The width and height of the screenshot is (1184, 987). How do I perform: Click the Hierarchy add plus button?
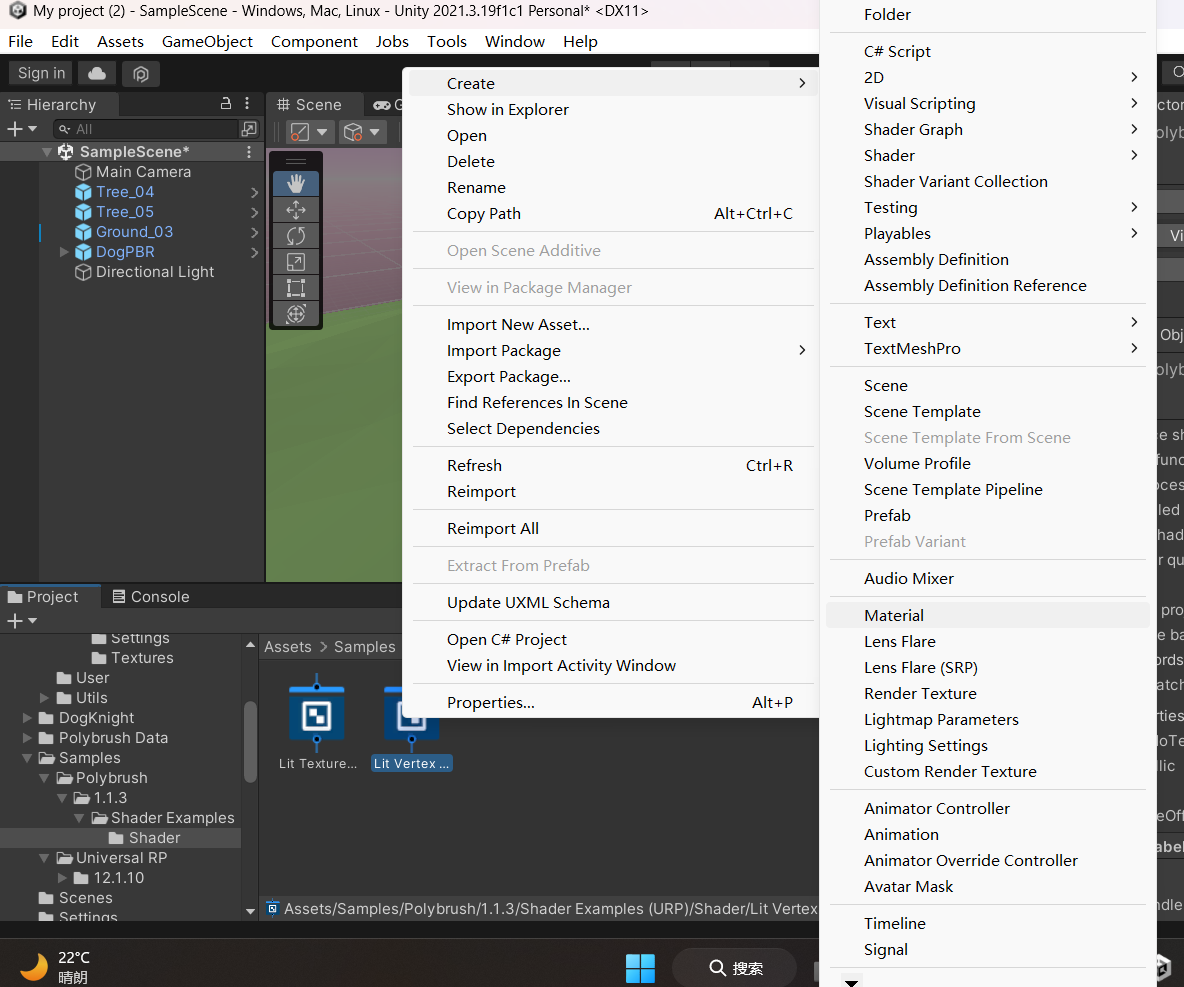(14, 129)
